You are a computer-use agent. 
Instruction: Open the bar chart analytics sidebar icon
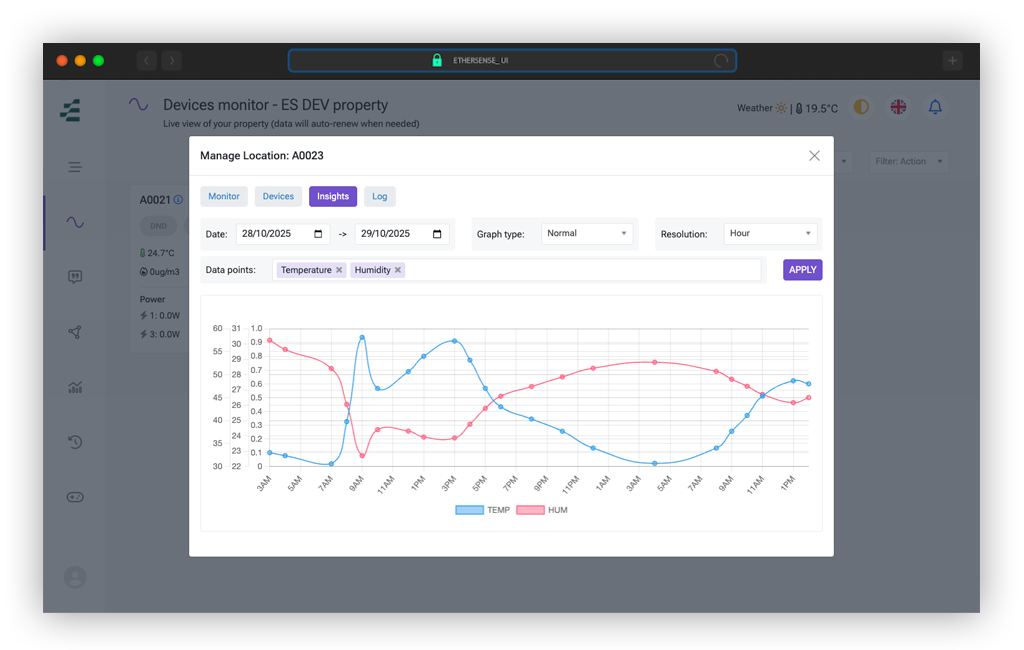[75, 387]
